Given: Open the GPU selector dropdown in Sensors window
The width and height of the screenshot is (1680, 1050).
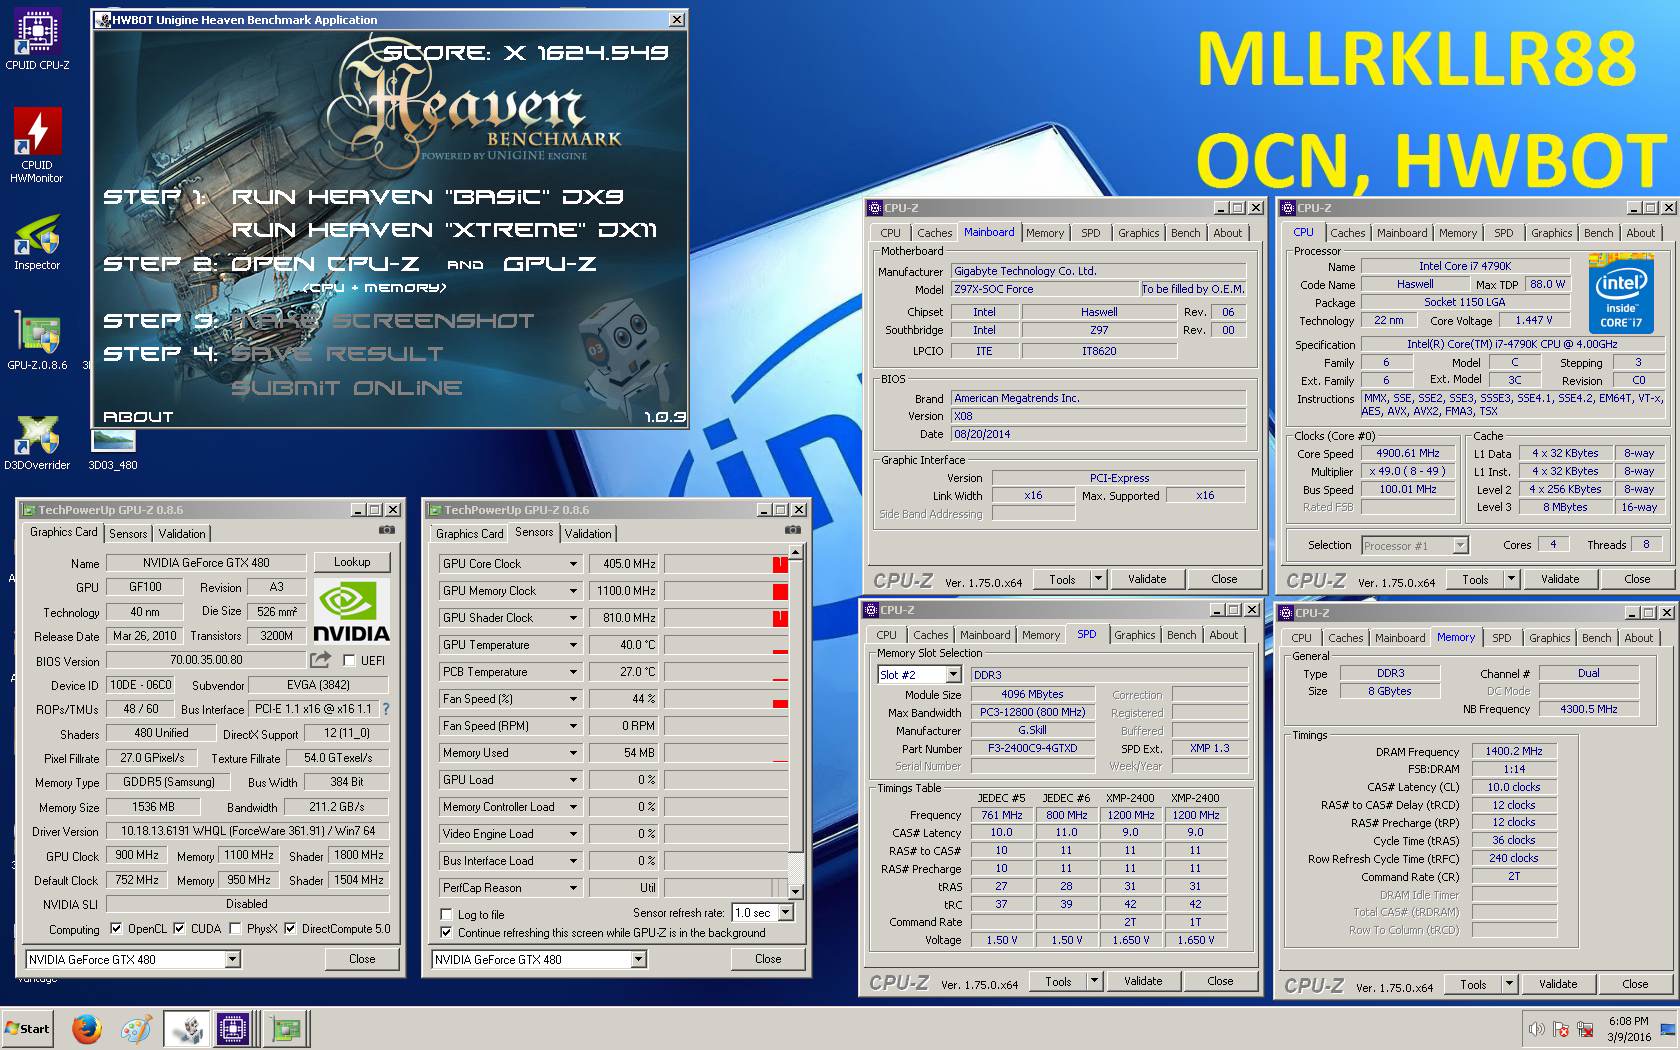Looking at the screenshot, I should point(638,959).
